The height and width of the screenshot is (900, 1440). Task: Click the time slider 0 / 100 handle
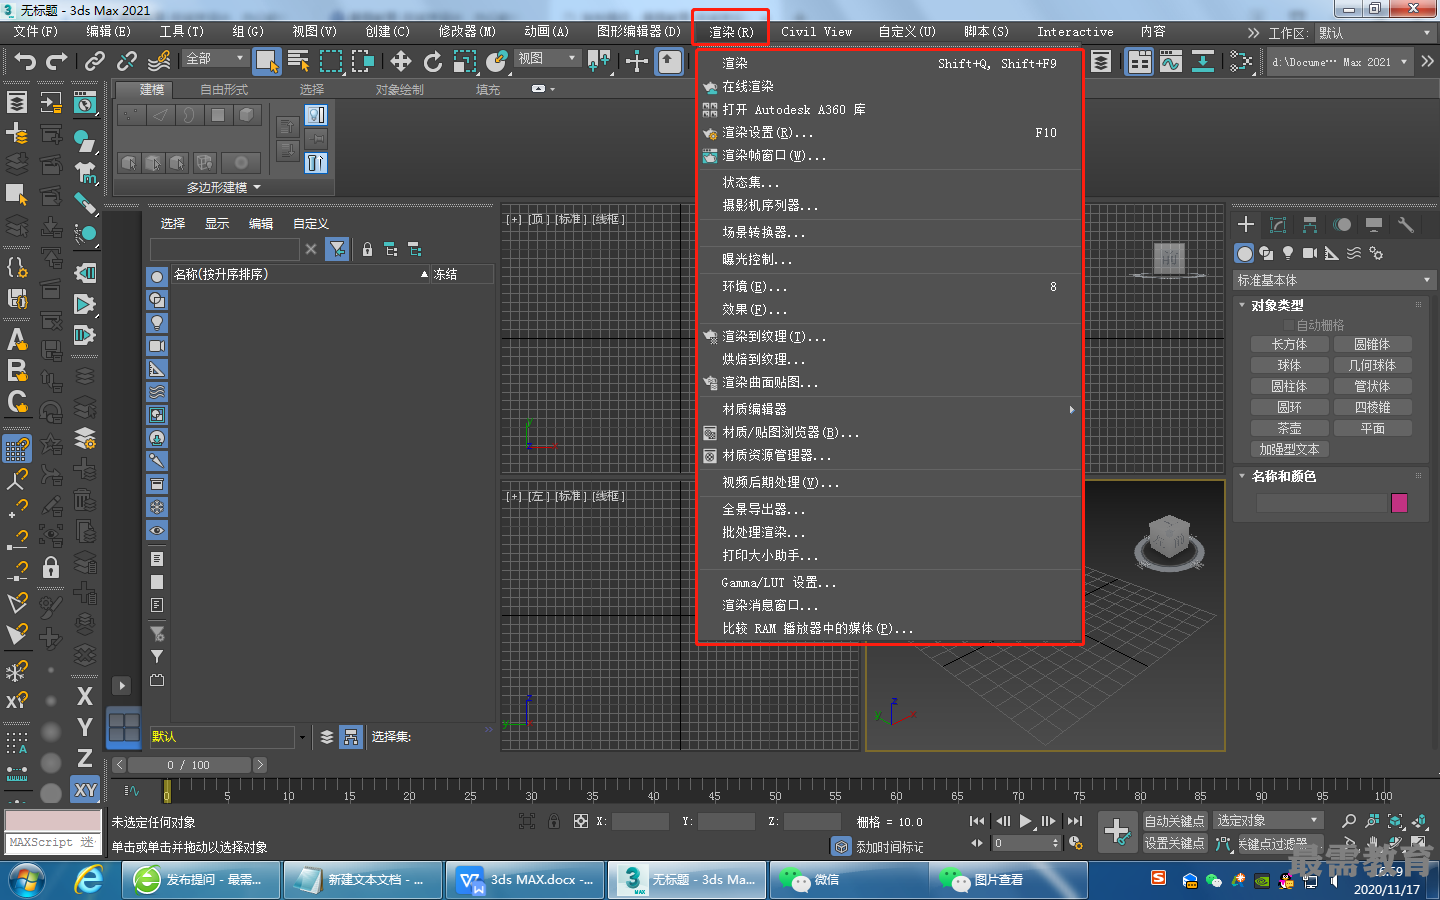coord(188,765)
